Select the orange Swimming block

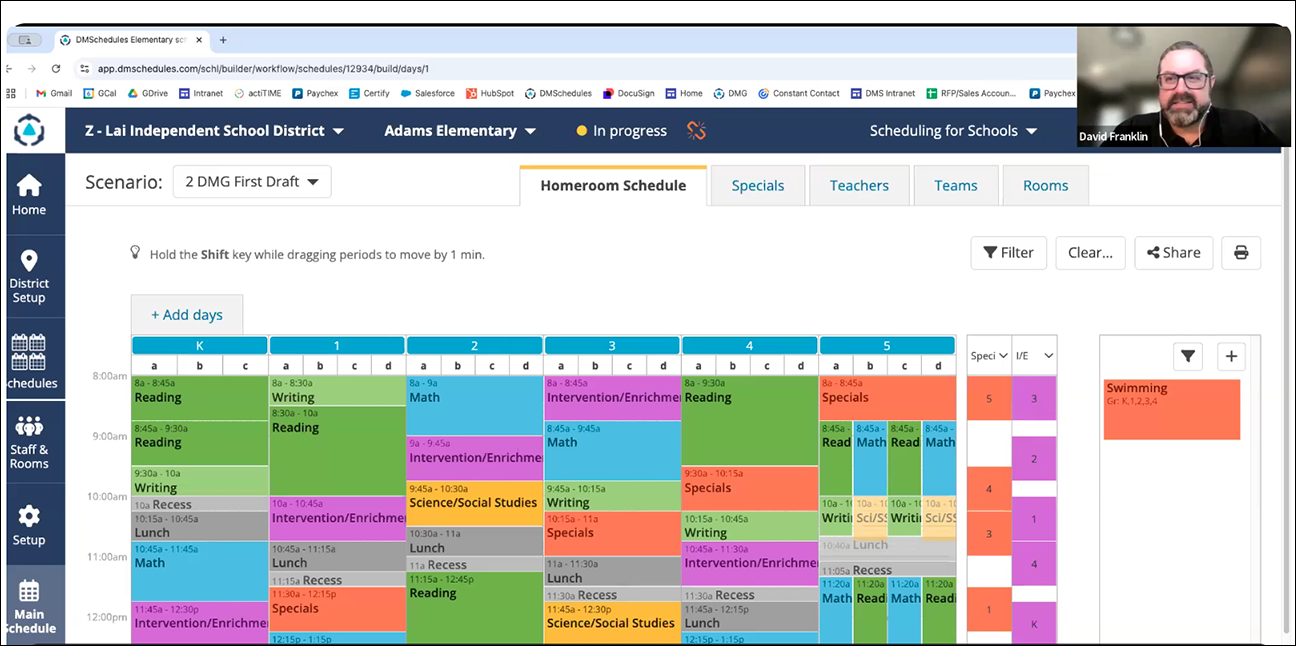pyautogui.click(x=1171, y=409)
